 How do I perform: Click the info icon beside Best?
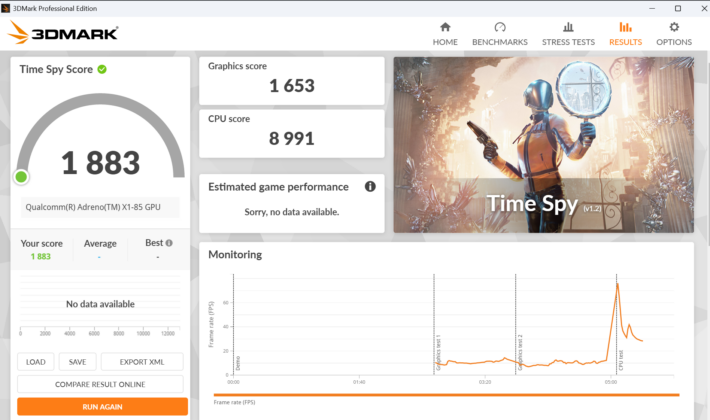point(169,243)
